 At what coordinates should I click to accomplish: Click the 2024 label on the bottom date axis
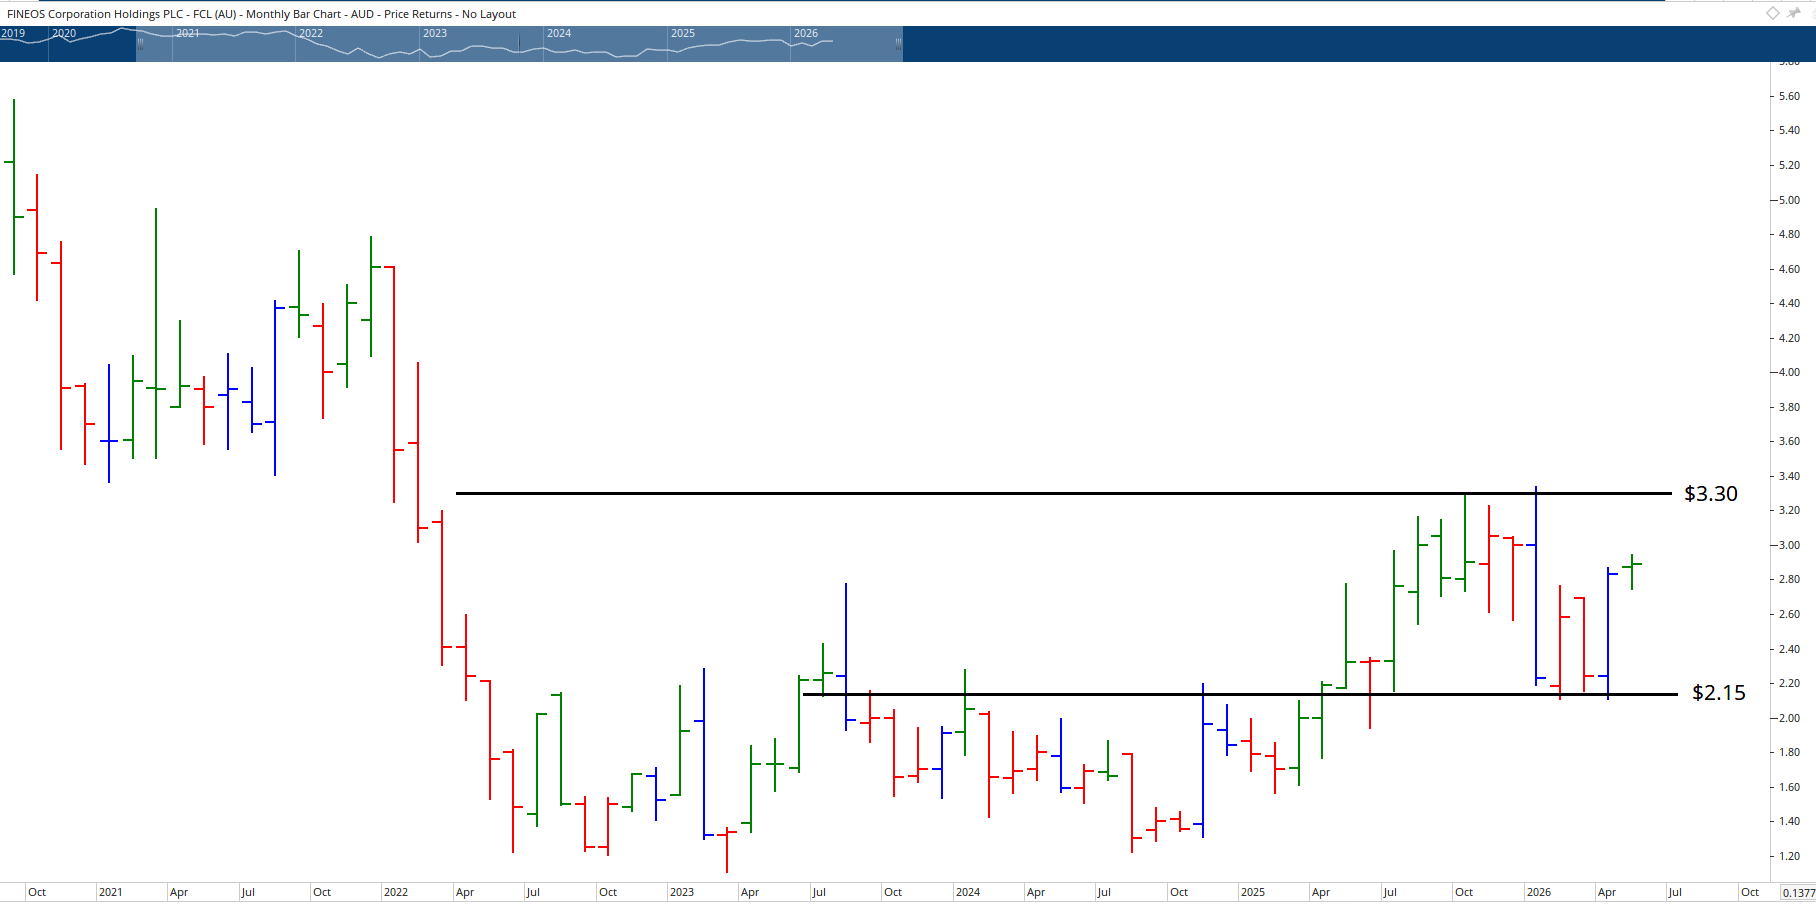[968, 892]
